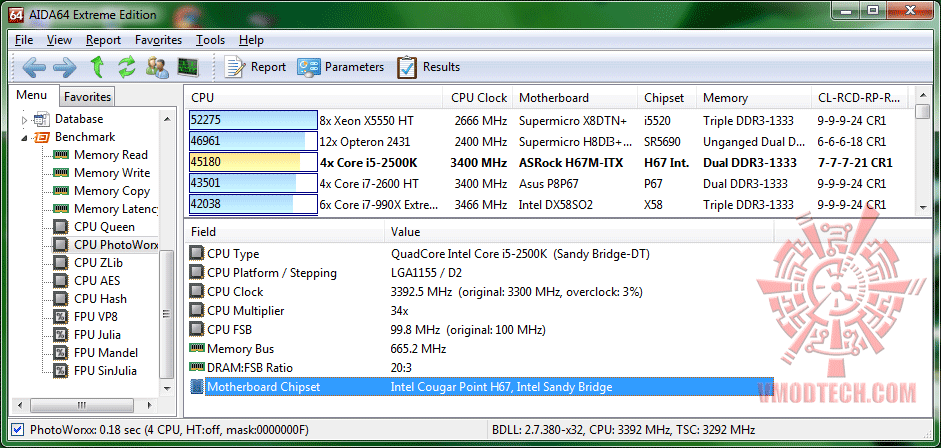This screenshot has height=448, width=941.
Task: Select the CPU Clock field row
Action: pos(479,292)
